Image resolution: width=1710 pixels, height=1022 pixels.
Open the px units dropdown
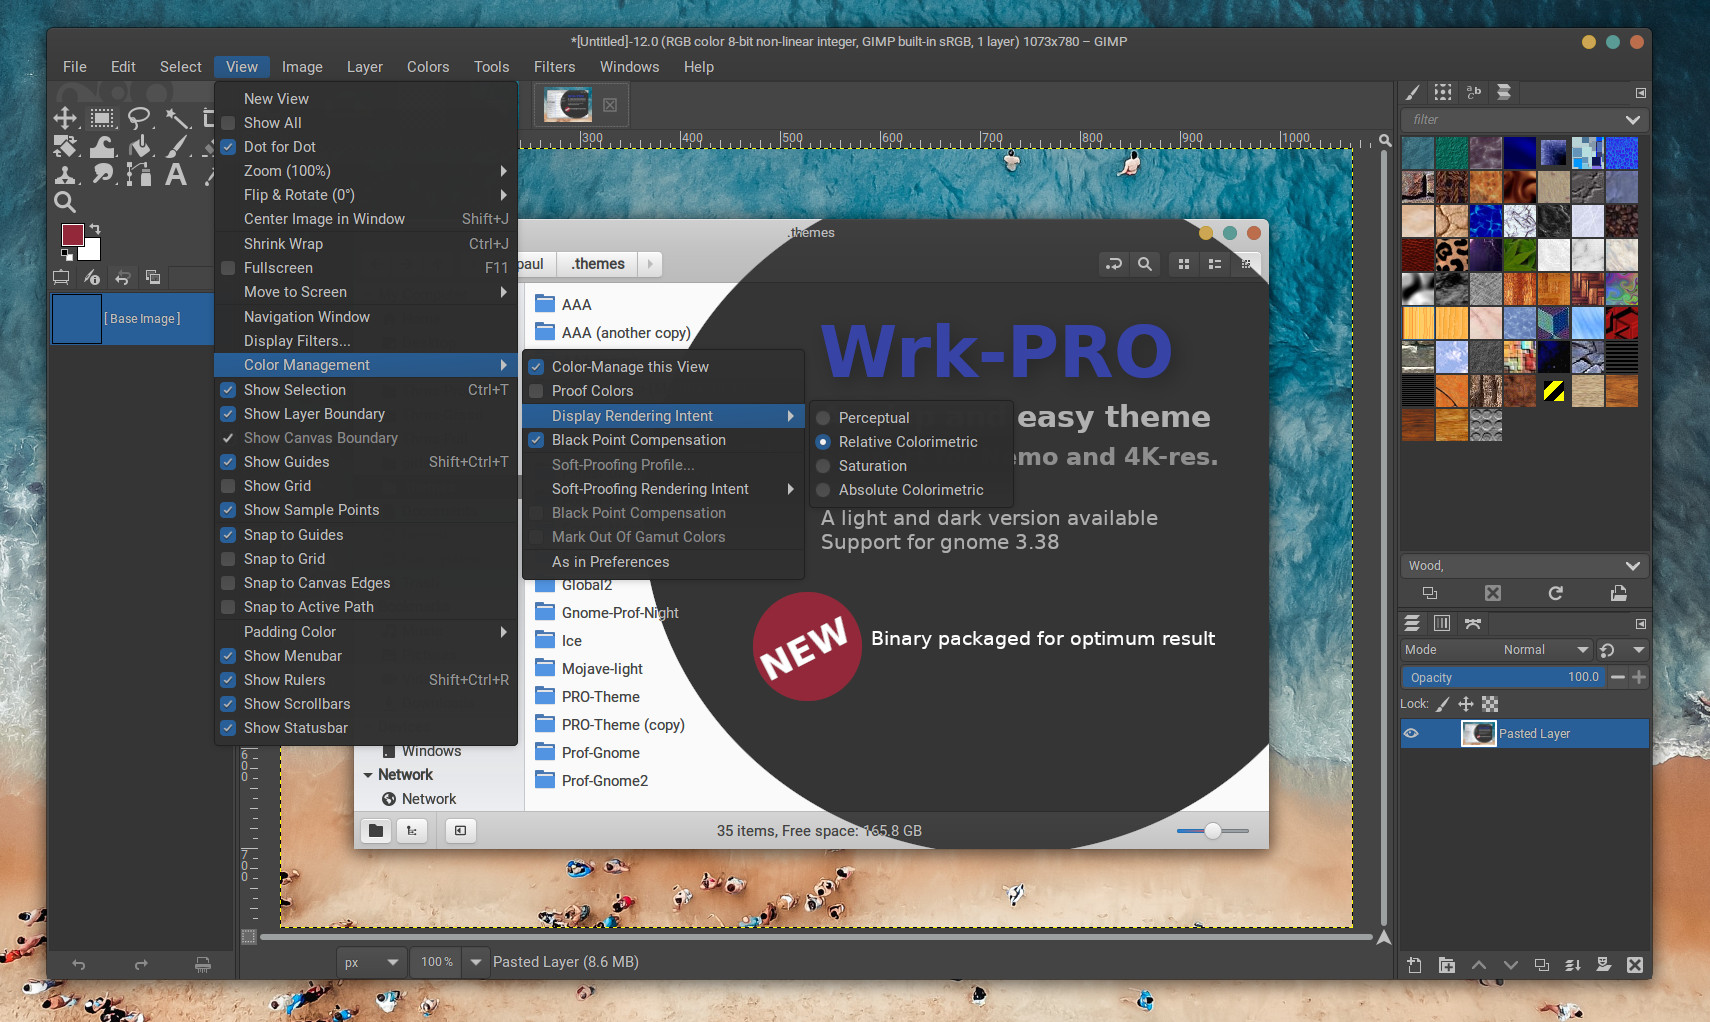tap(372, 962)
